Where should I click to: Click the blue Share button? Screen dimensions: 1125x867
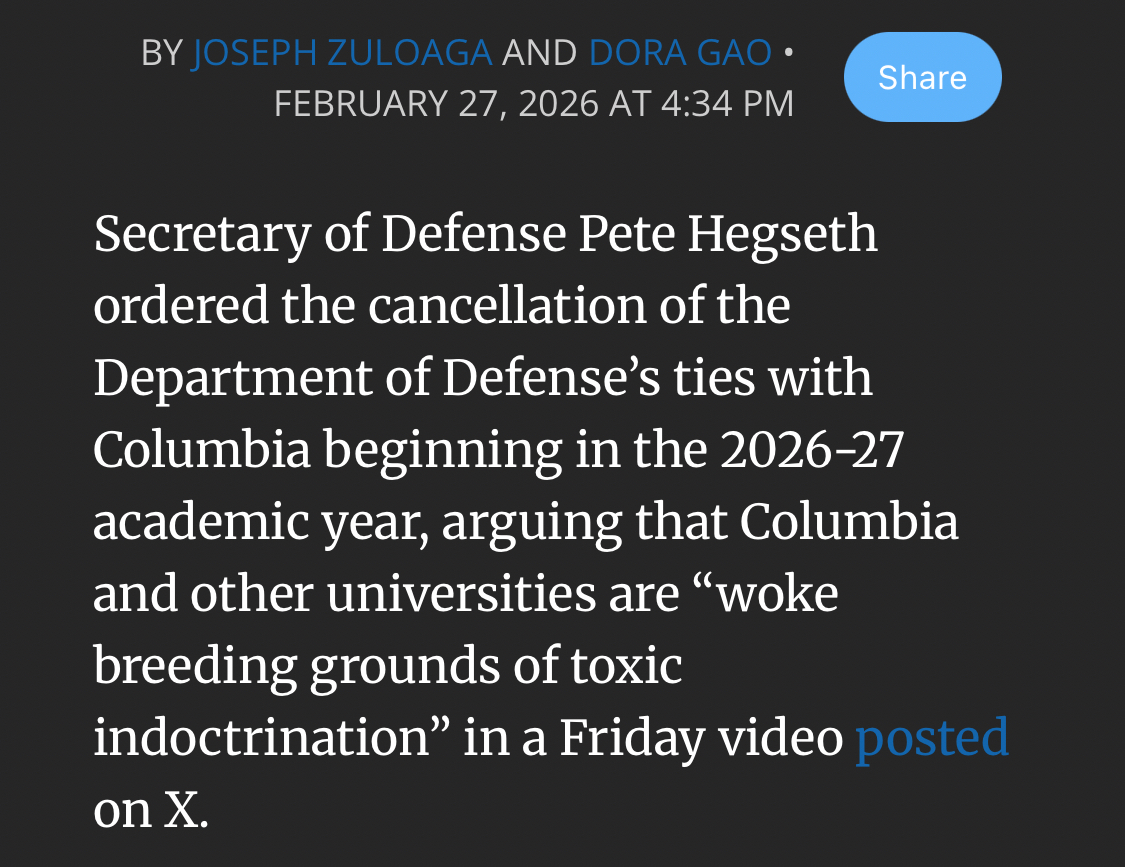922,77
